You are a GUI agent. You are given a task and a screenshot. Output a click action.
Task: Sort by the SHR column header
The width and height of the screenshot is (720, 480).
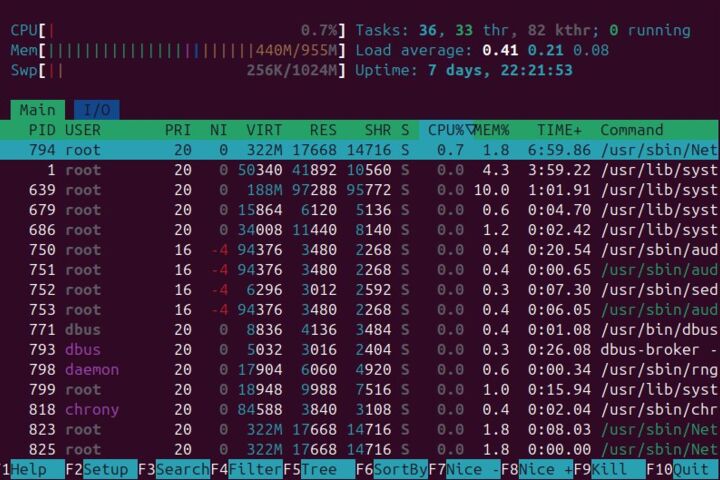click(x=377, y=130)
